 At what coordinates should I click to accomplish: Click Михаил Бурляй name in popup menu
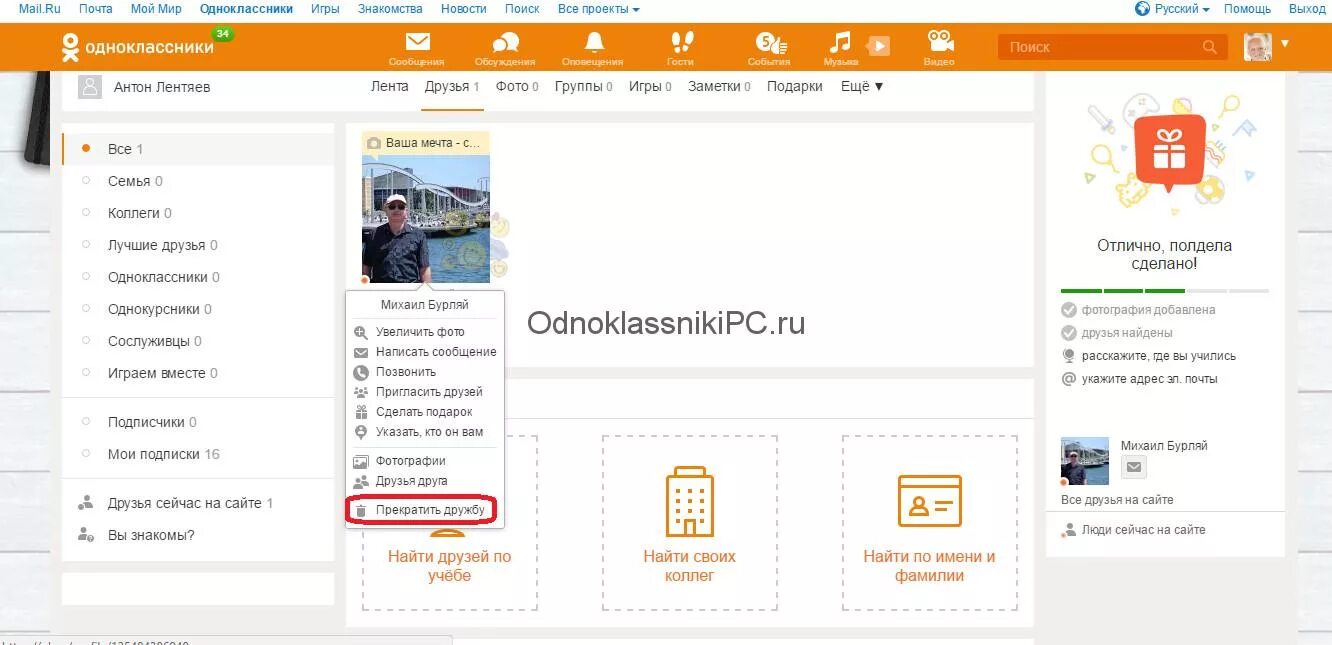tap(425, 305)
